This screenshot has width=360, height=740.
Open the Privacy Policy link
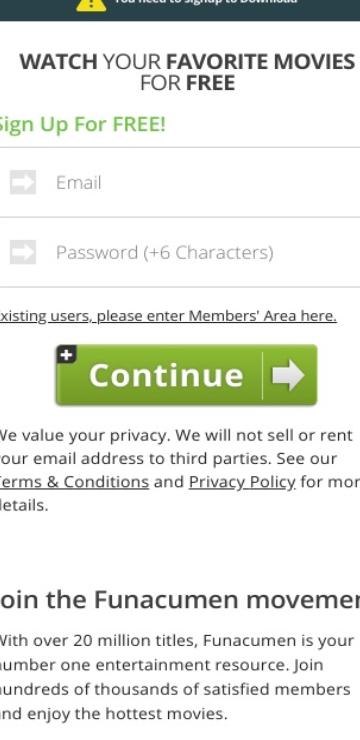tap(242, 482)
